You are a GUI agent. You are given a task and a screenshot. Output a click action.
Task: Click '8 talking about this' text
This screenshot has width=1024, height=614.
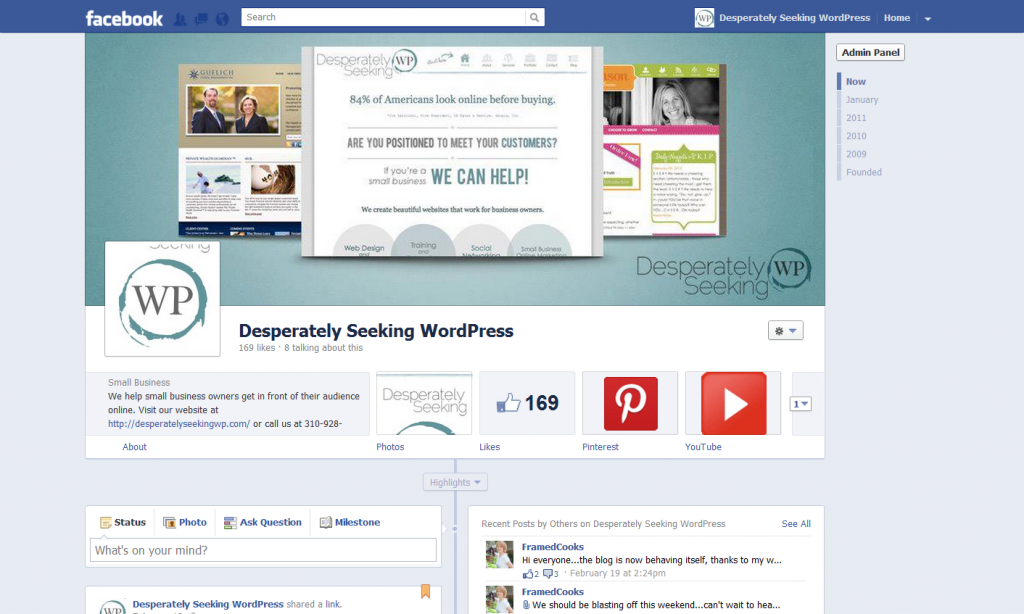323,348
